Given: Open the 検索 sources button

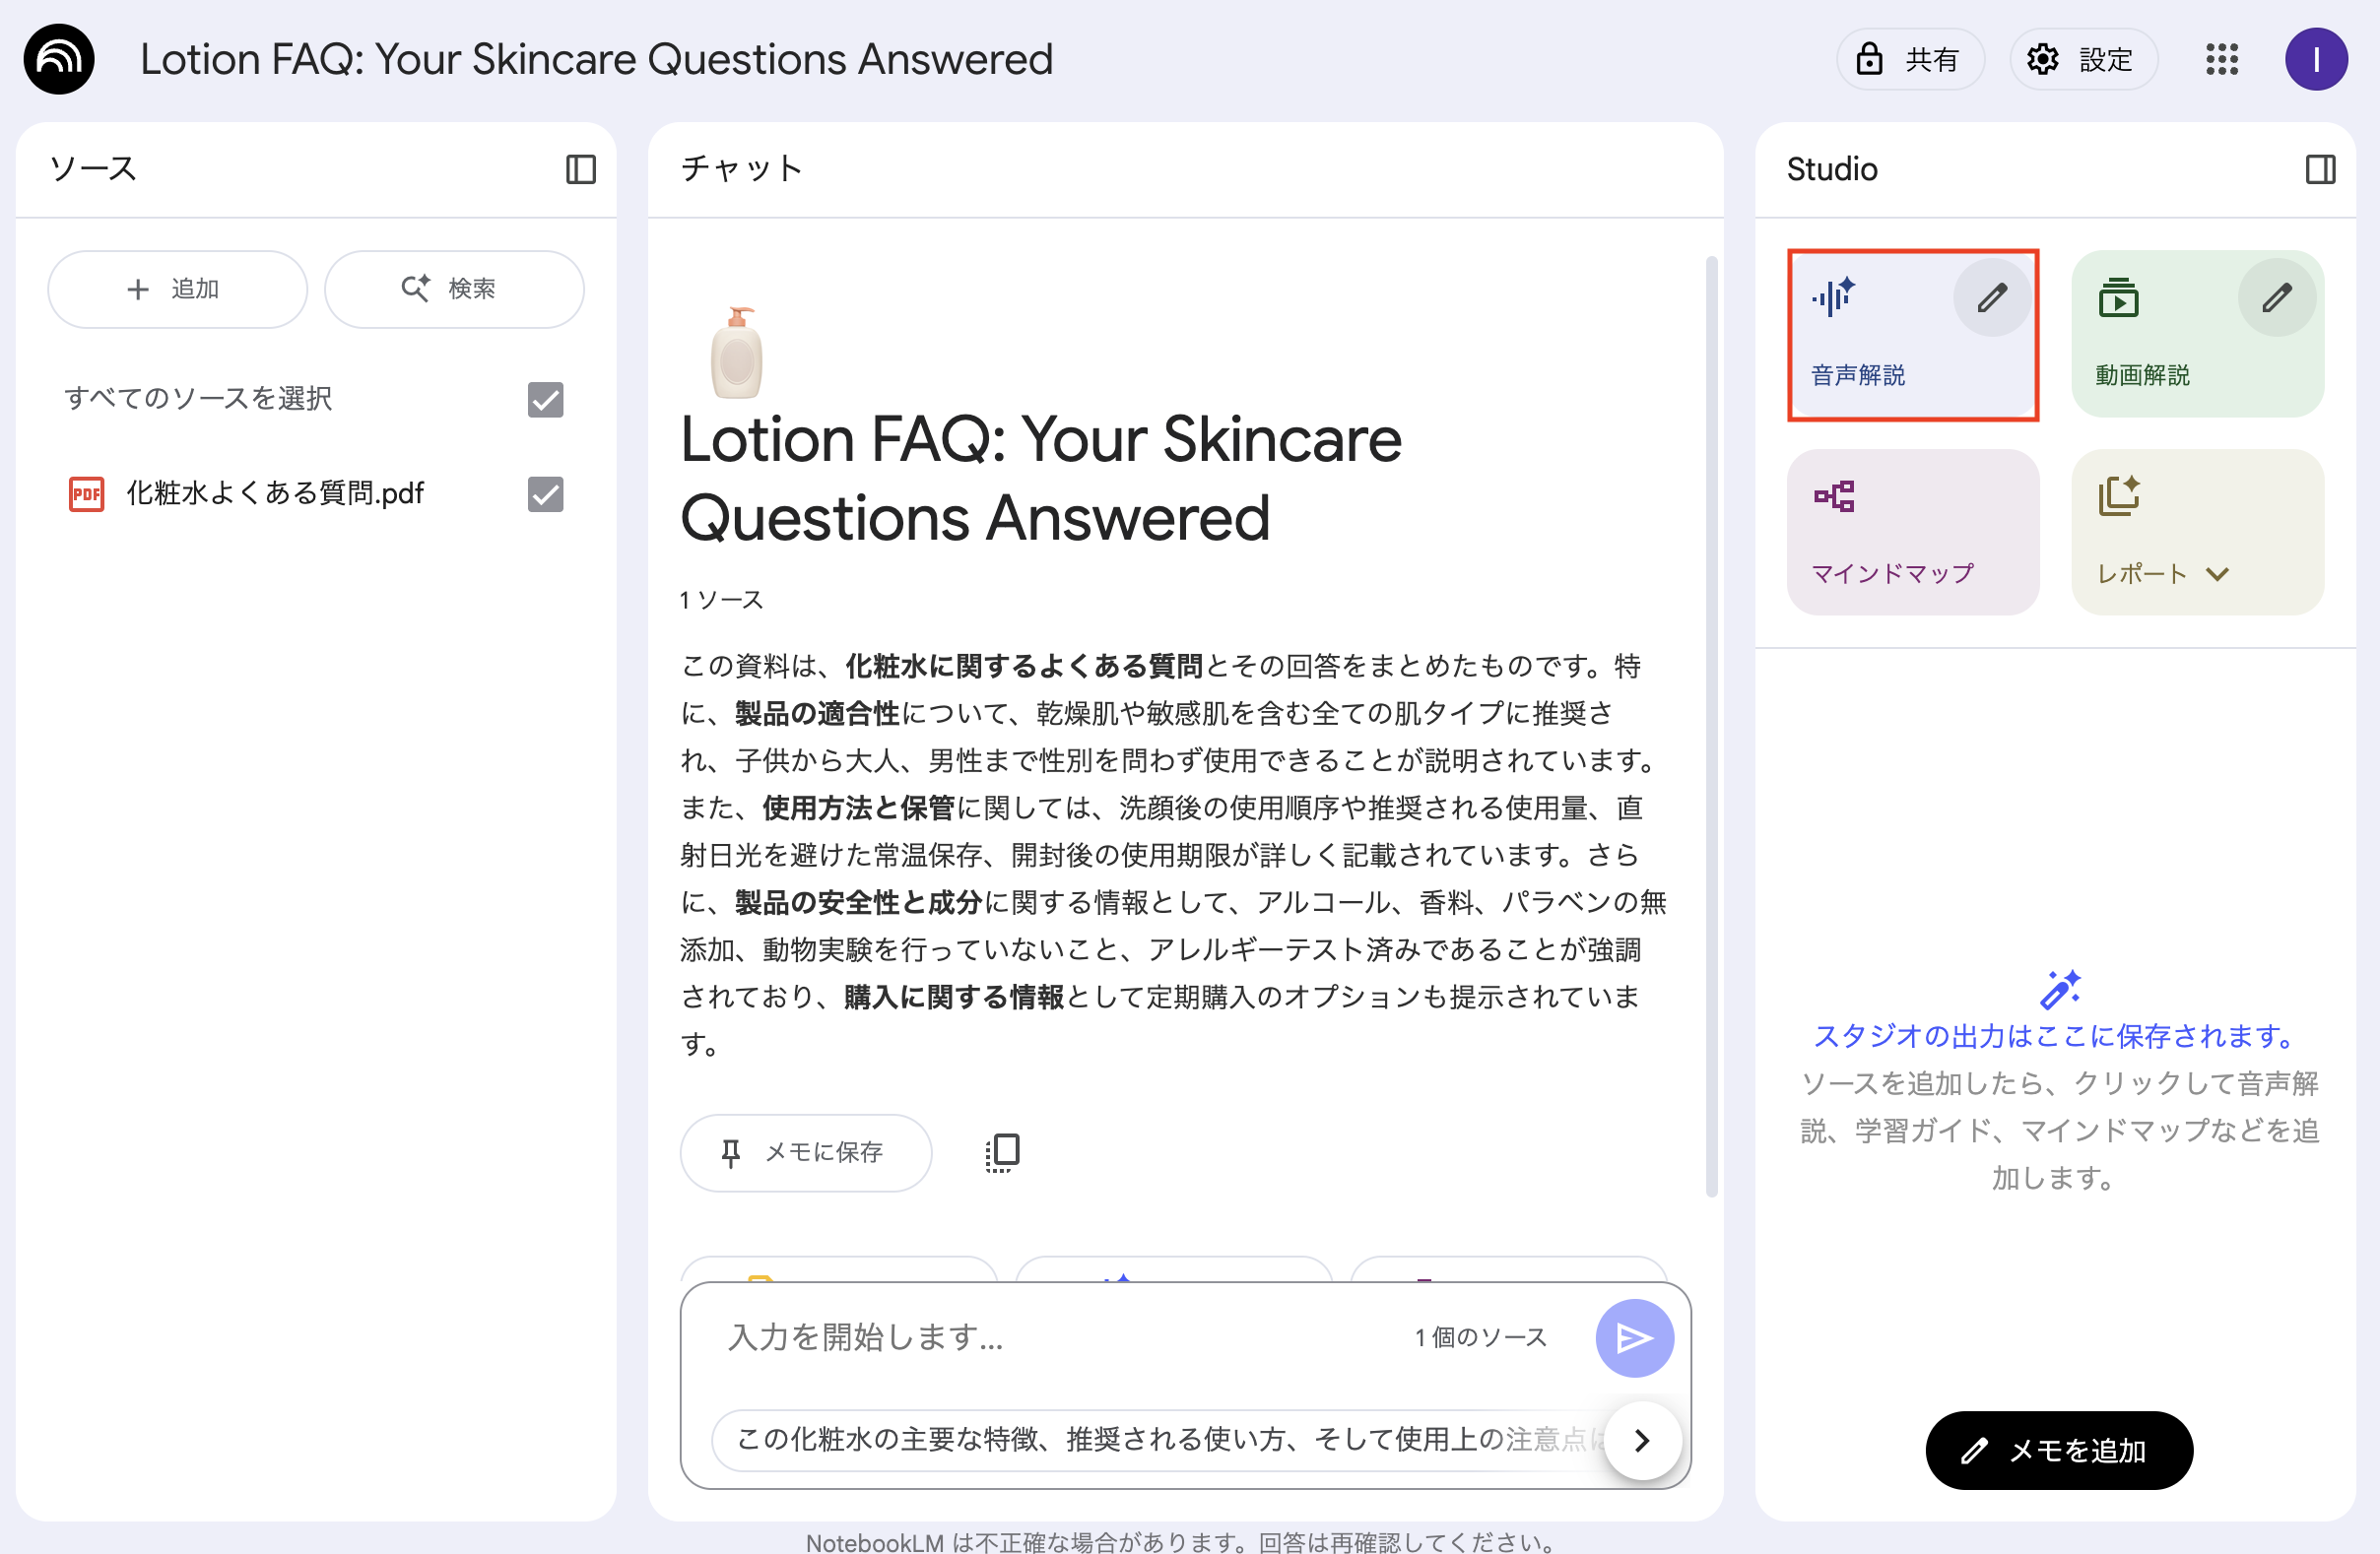Looking at the screenshot, I should pyautogui.click(x=453, y=289).
